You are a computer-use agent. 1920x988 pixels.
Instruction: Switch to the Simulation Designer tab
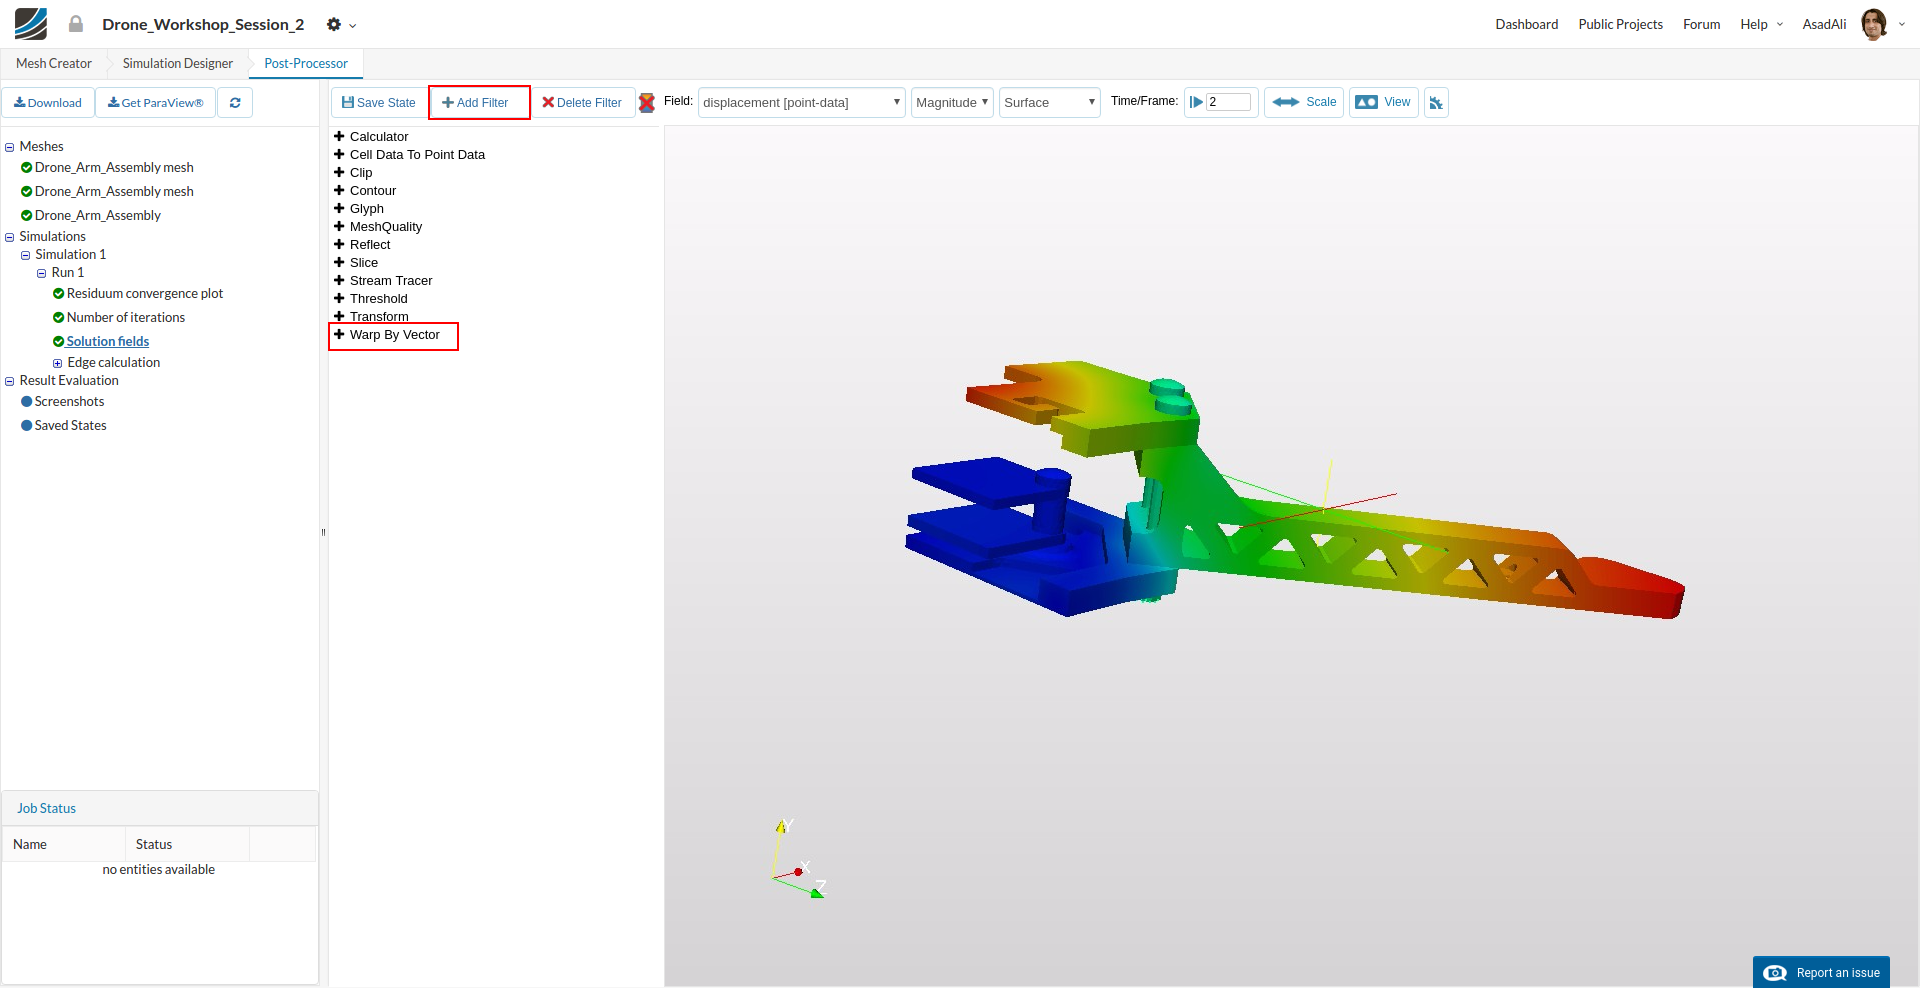click(178, 63)
